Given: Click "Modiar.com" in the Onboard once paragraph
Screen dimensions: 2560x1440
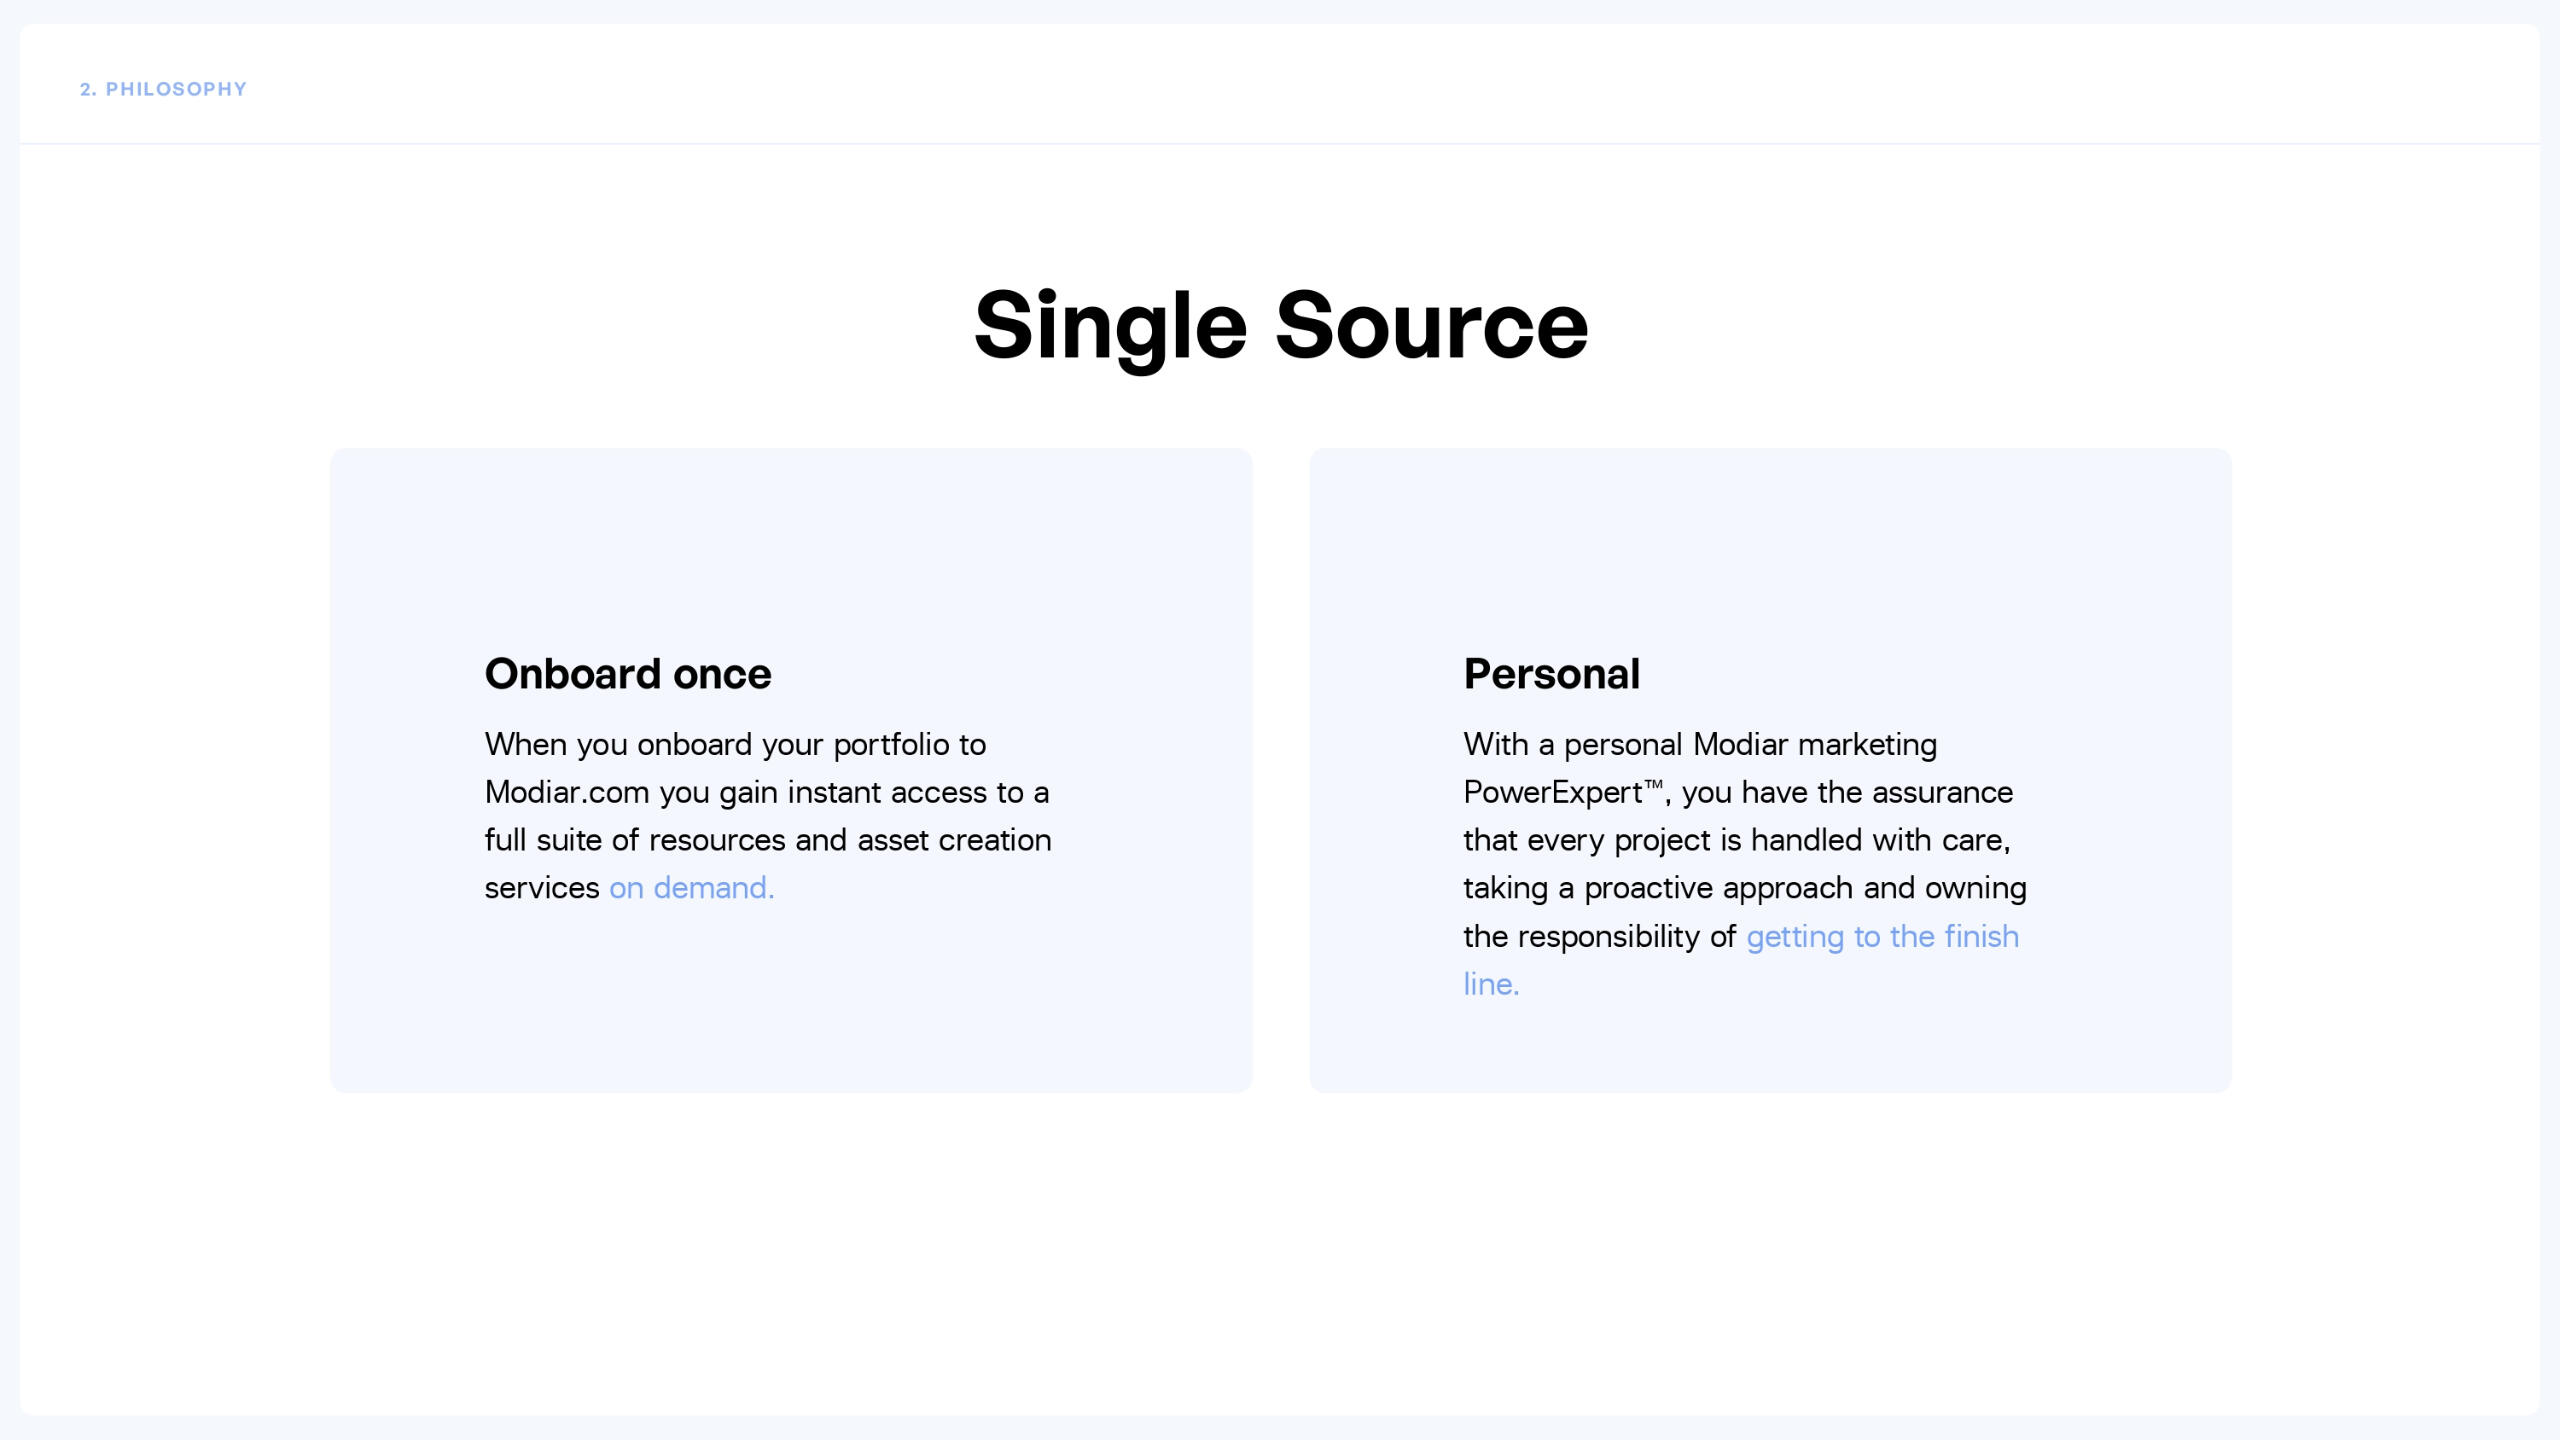Looking at the screenshot, I should click(x=567, y=792).
